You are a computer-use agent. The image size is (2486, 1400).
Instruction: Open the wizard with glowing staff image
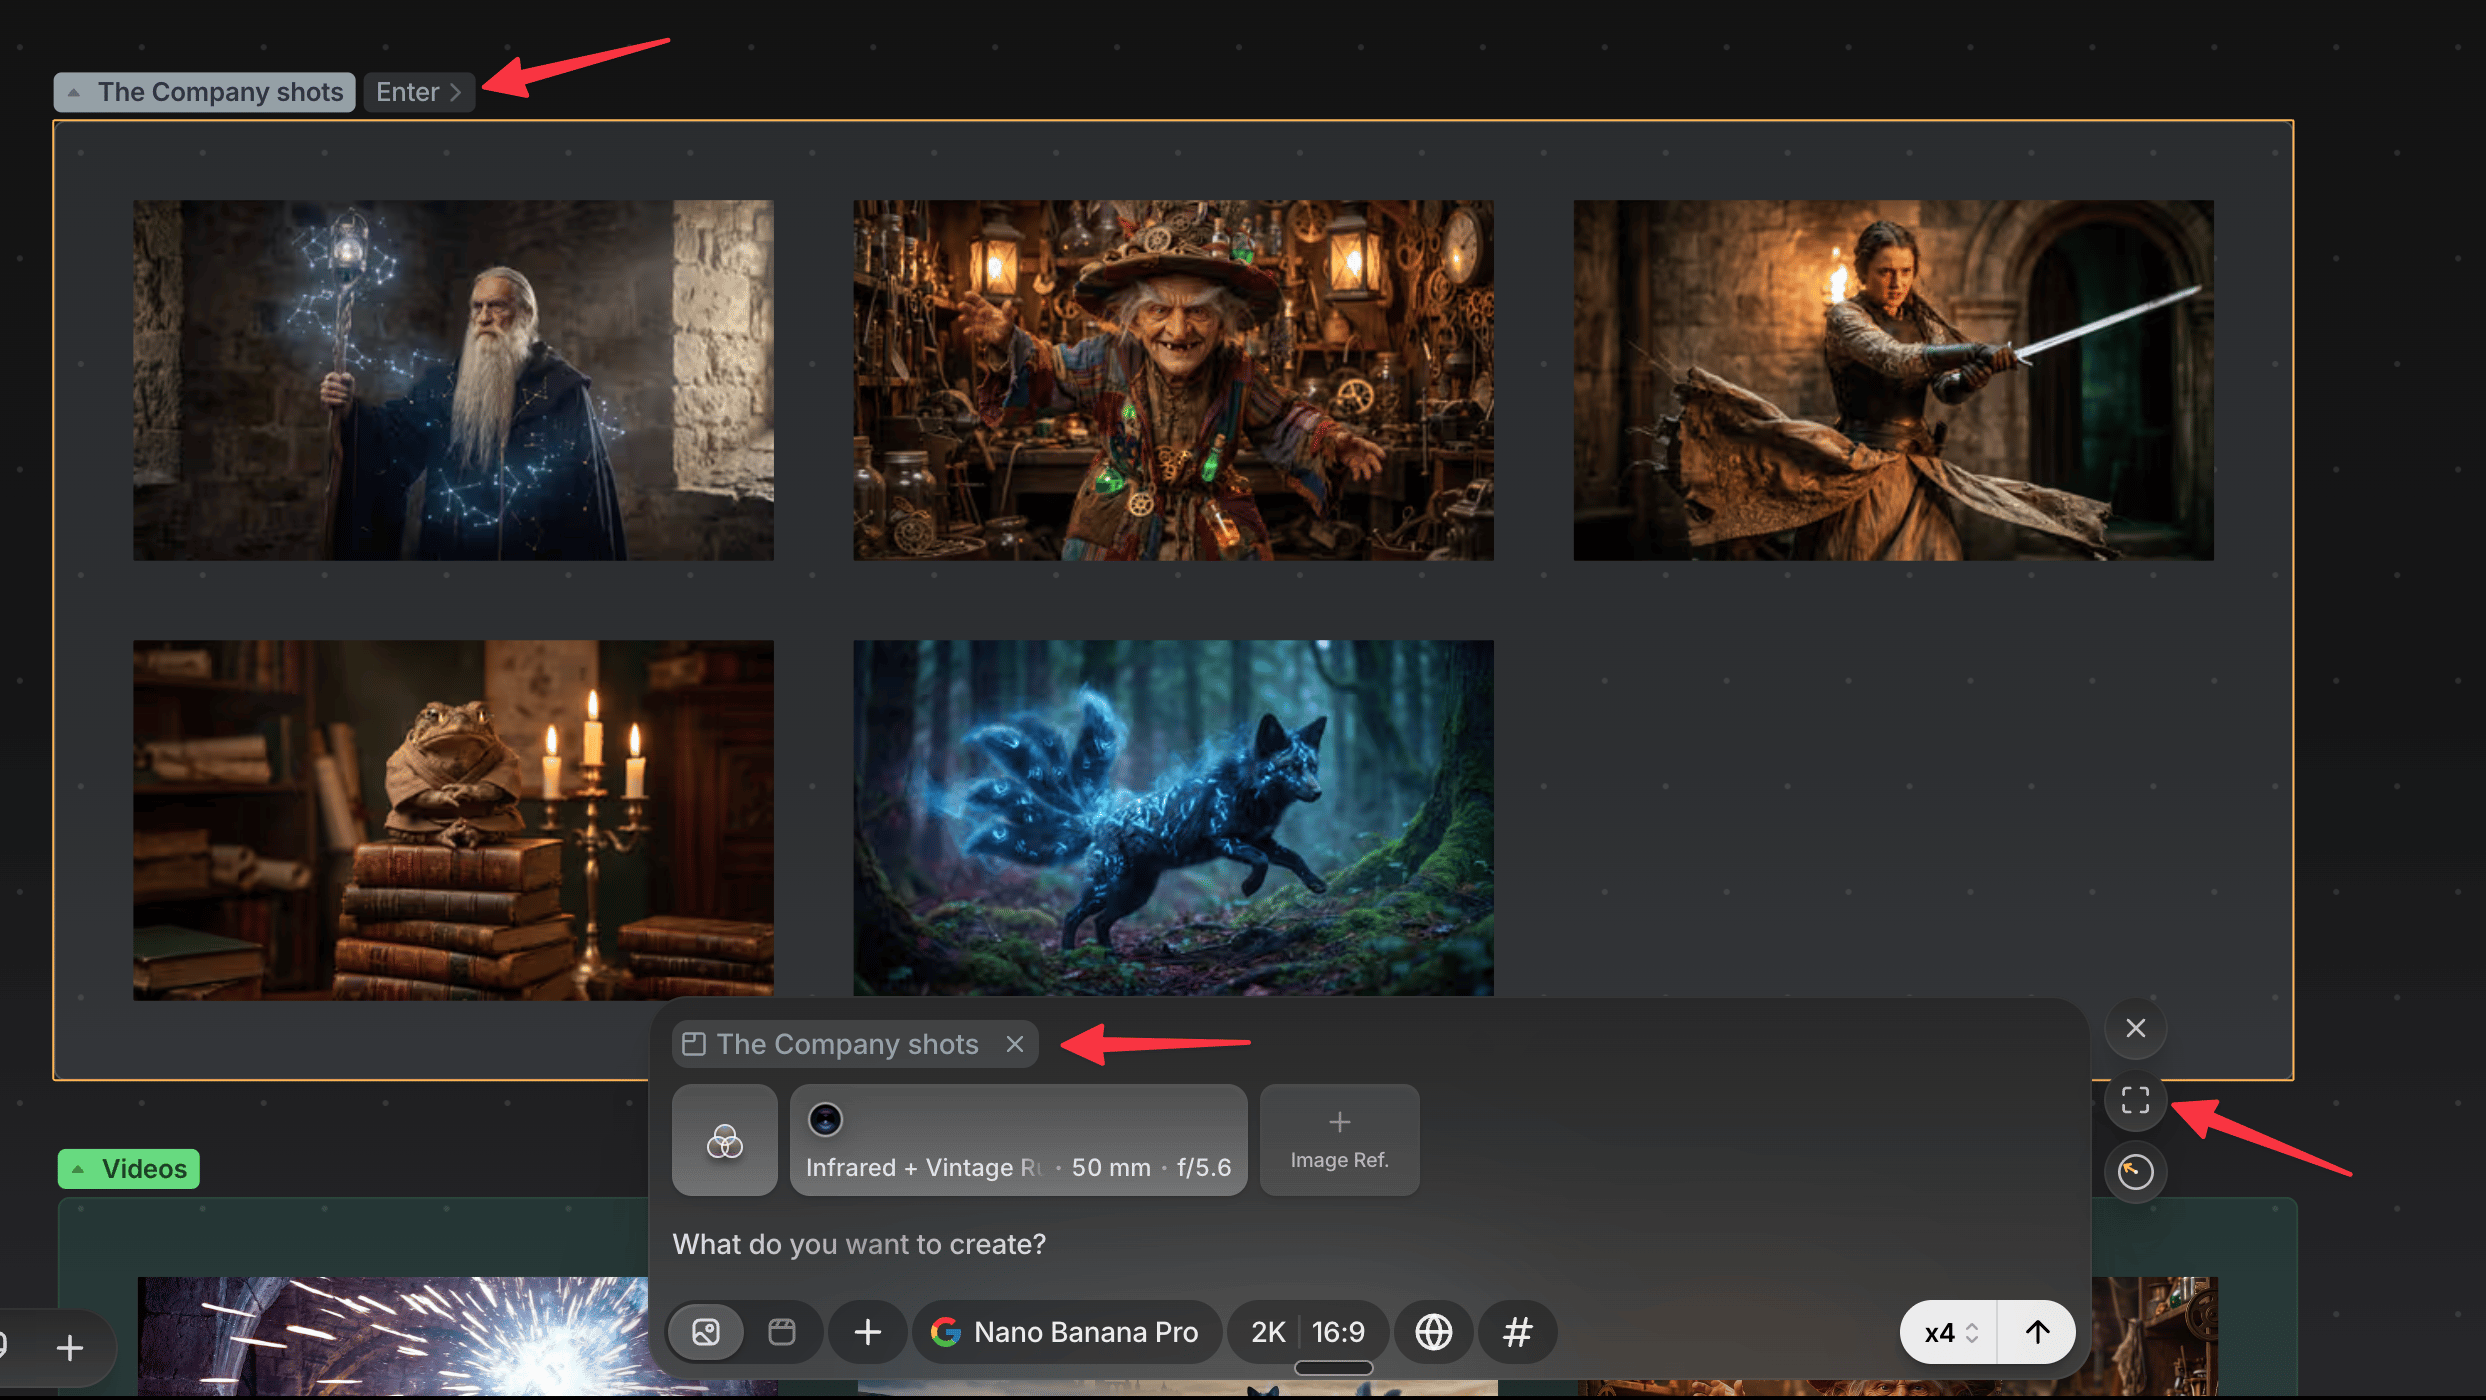click(x=453, y=380)
